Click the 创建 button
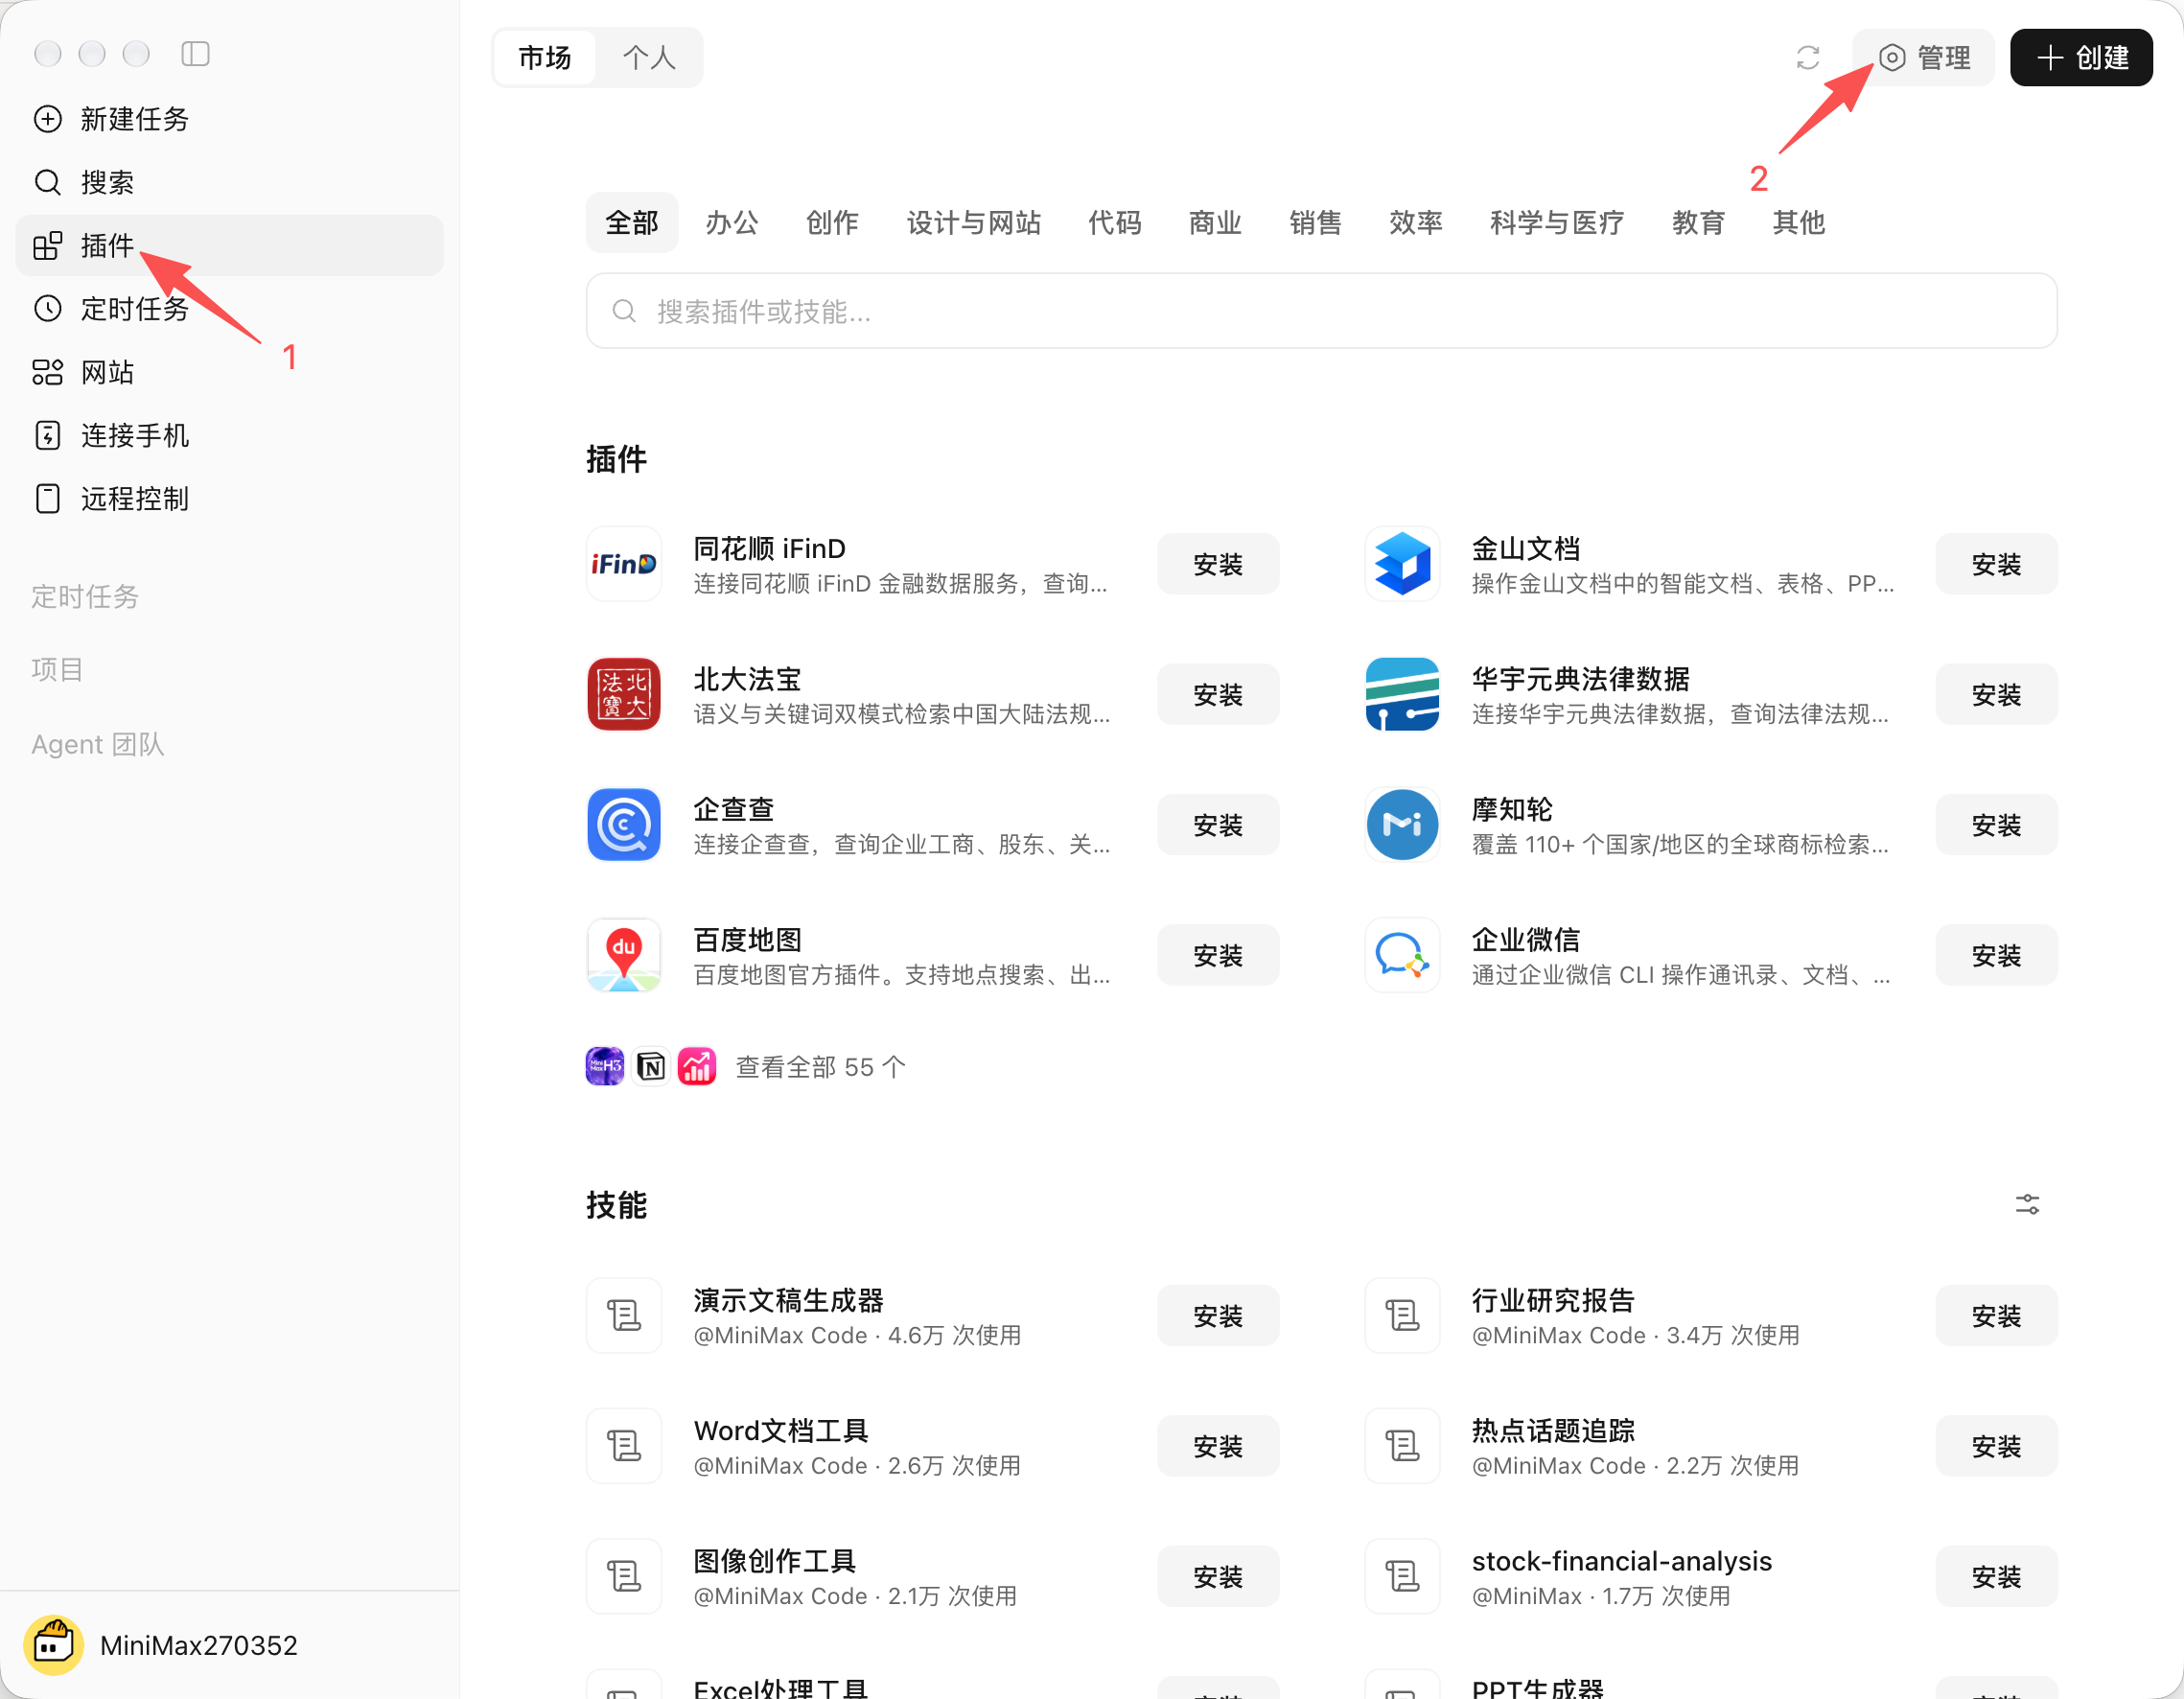The width and height of the screenshot is (2184, 1699). pyautogui.click(x=2081, y=58)
